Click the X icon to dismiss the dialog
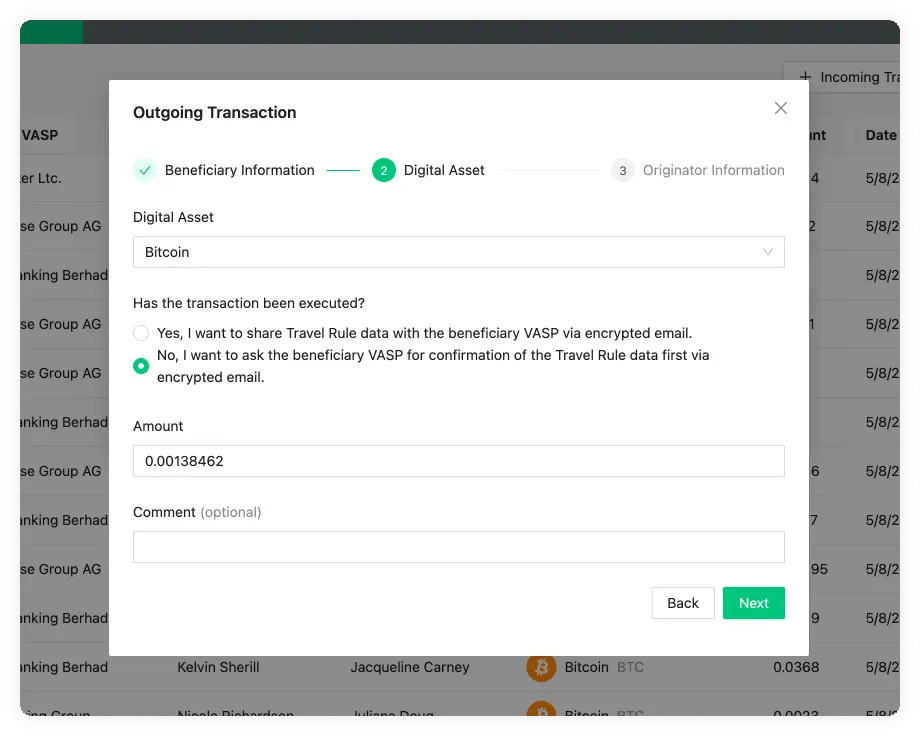The width and height of the screenshot is (920, 736). tap(781, 108)
